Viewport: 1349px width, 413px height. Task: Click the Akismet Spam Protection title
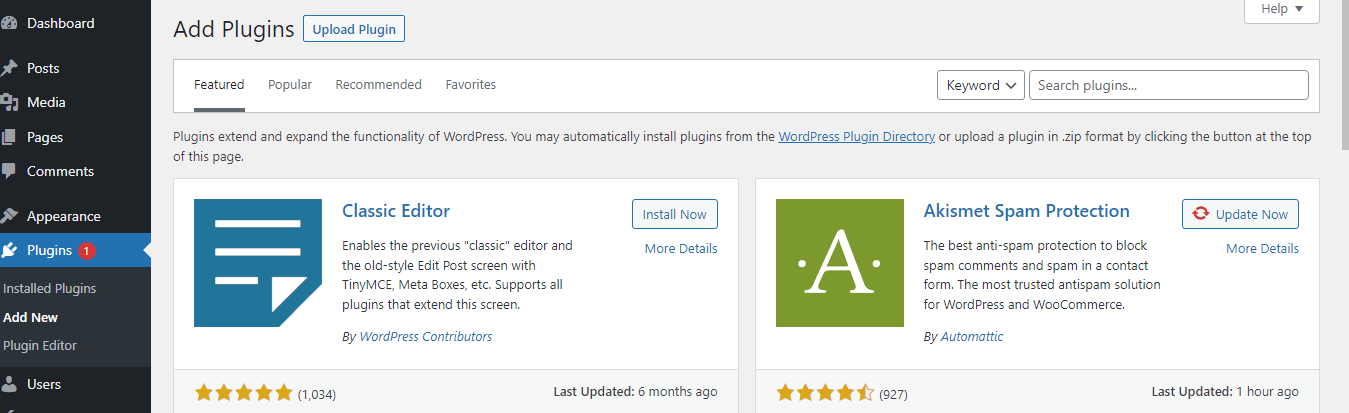[1027, 211]
